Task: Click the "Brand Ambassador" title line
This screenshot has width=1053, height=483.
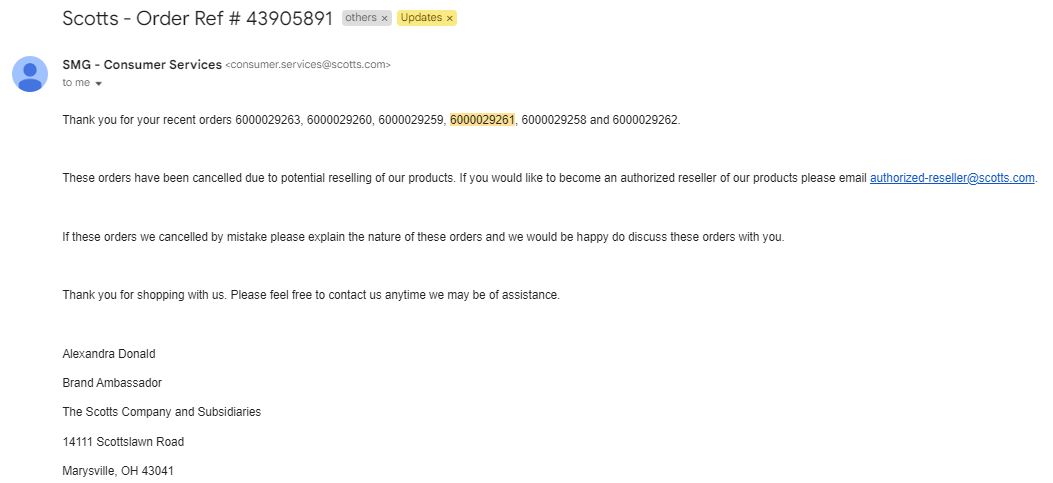Action: [x=112, y=383]
